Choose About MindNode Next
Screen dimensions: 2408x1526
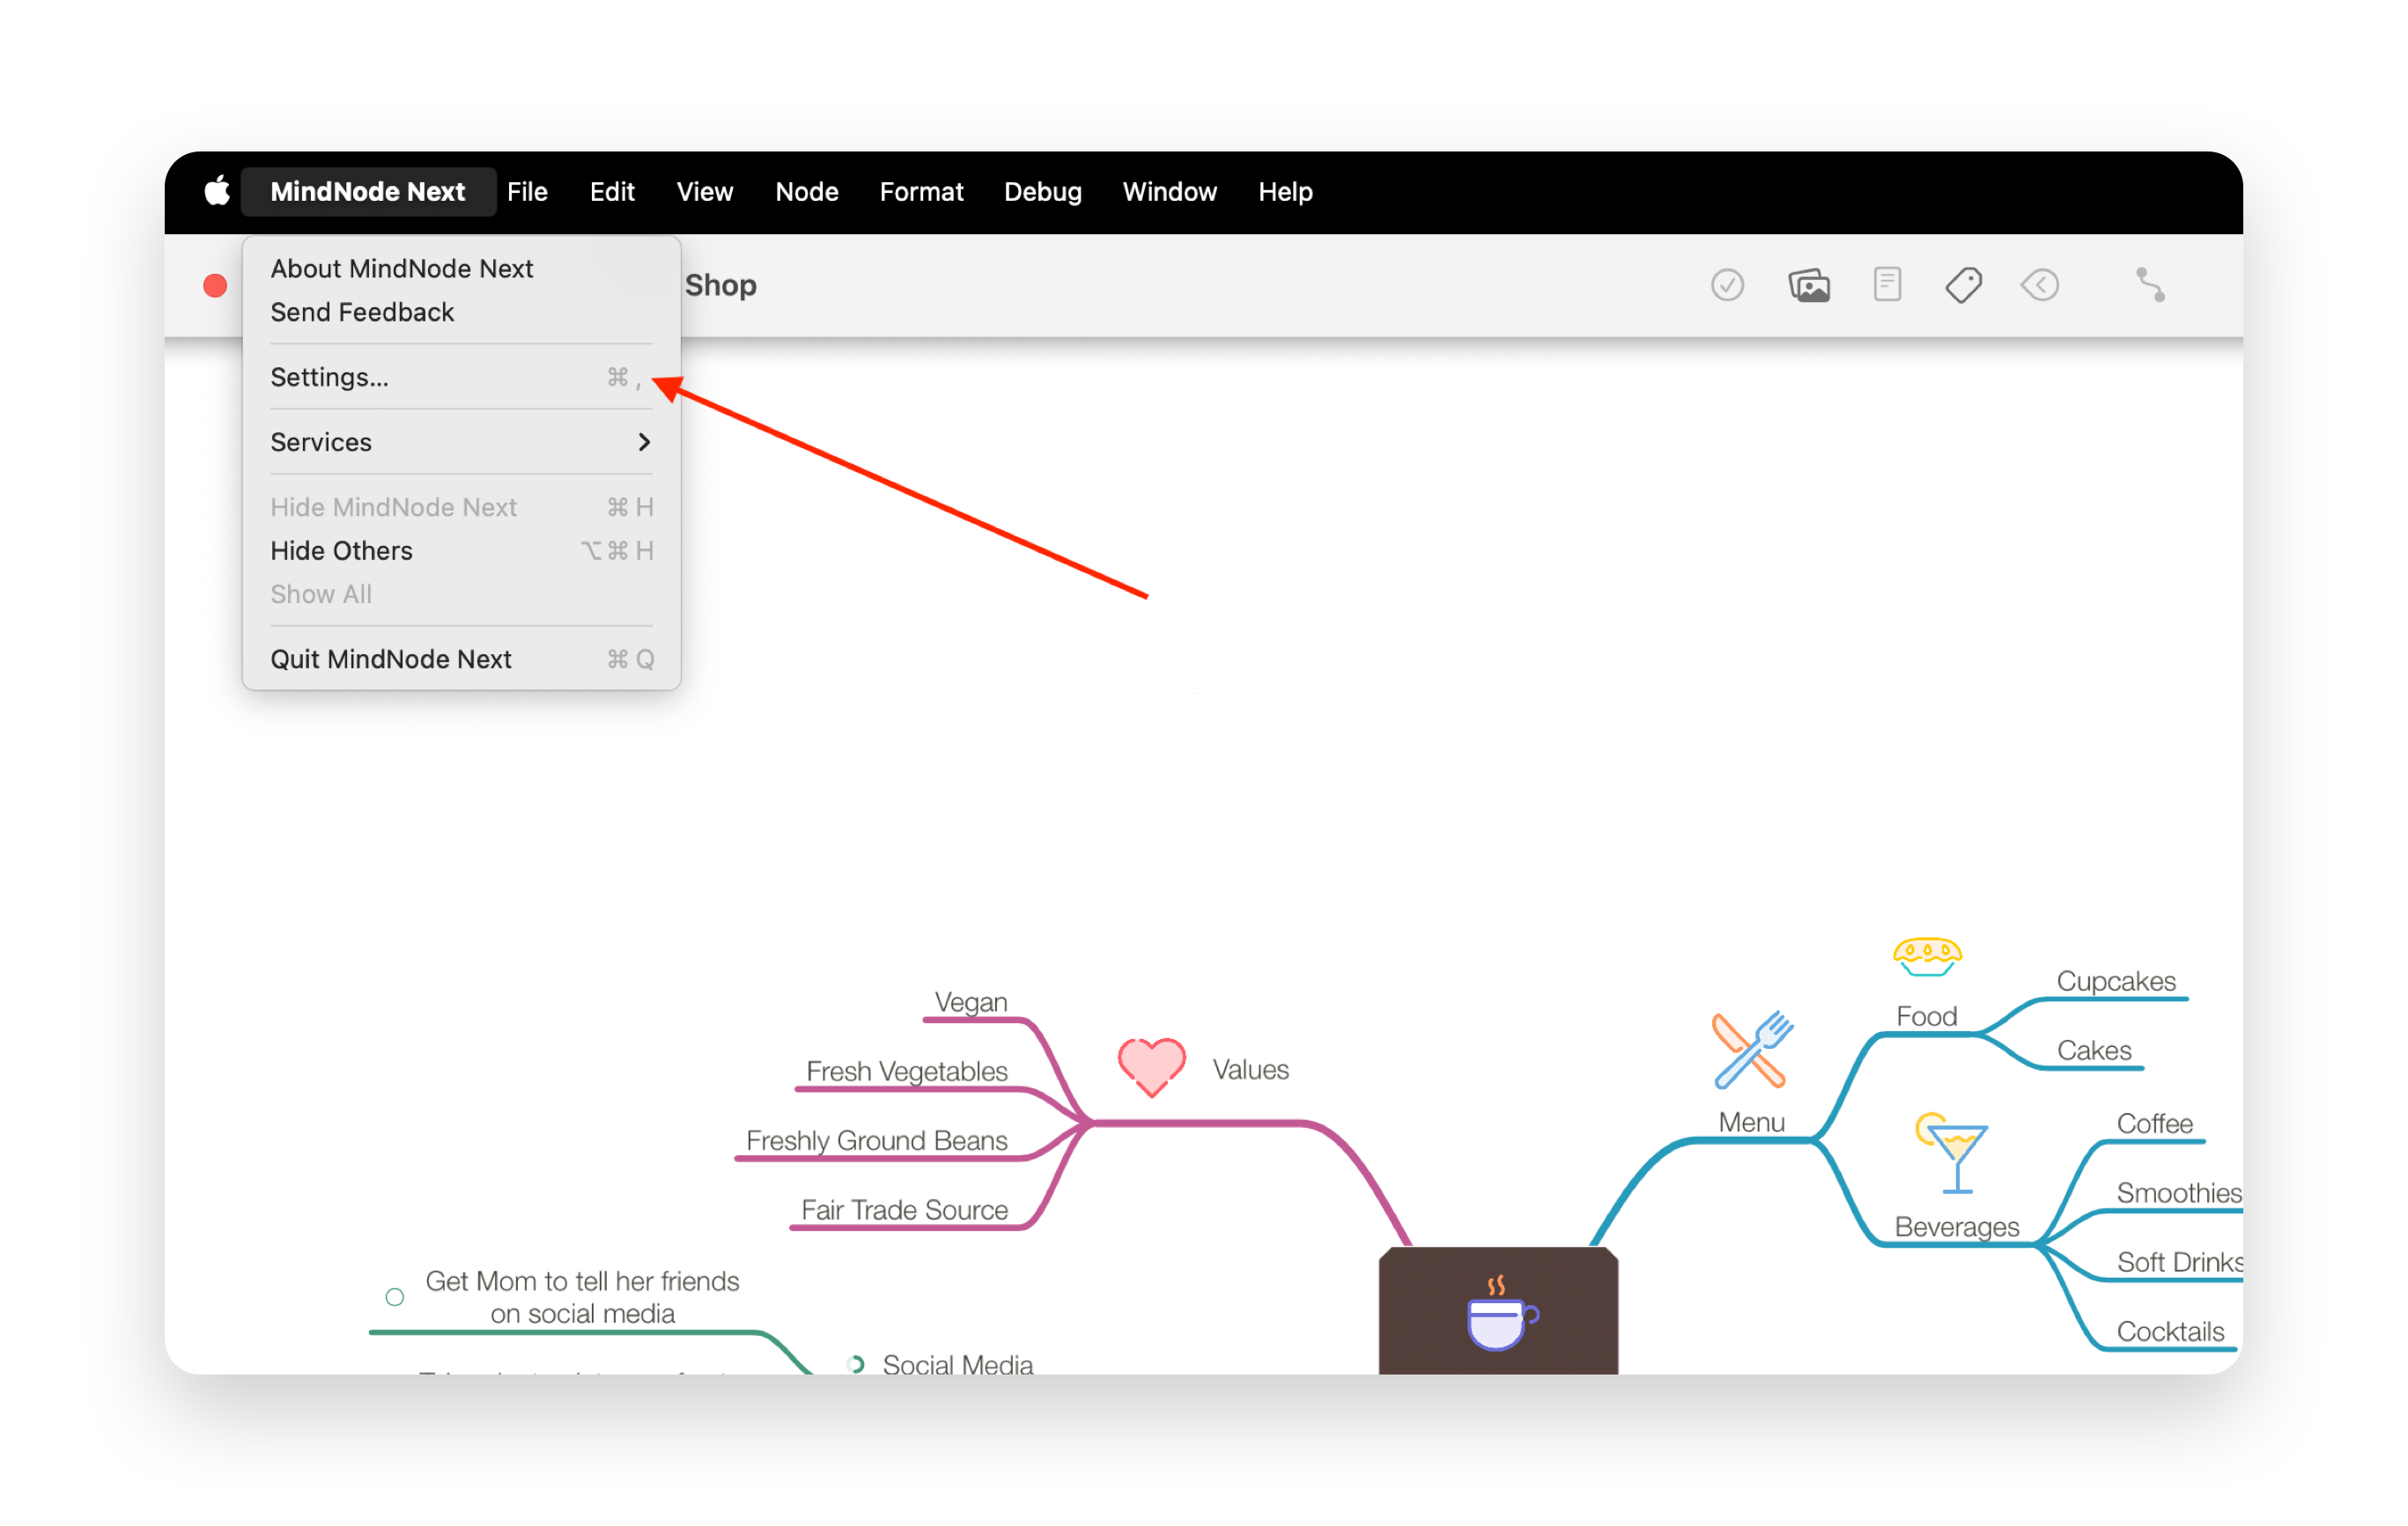[461, 268]
